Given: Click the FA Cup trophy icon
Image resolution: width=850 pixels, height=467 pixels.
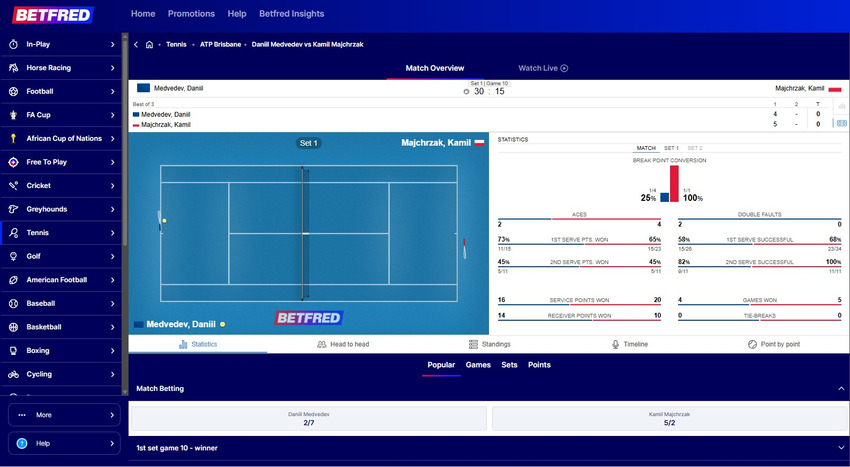Looking at the screenshot, I should point(14,115).
